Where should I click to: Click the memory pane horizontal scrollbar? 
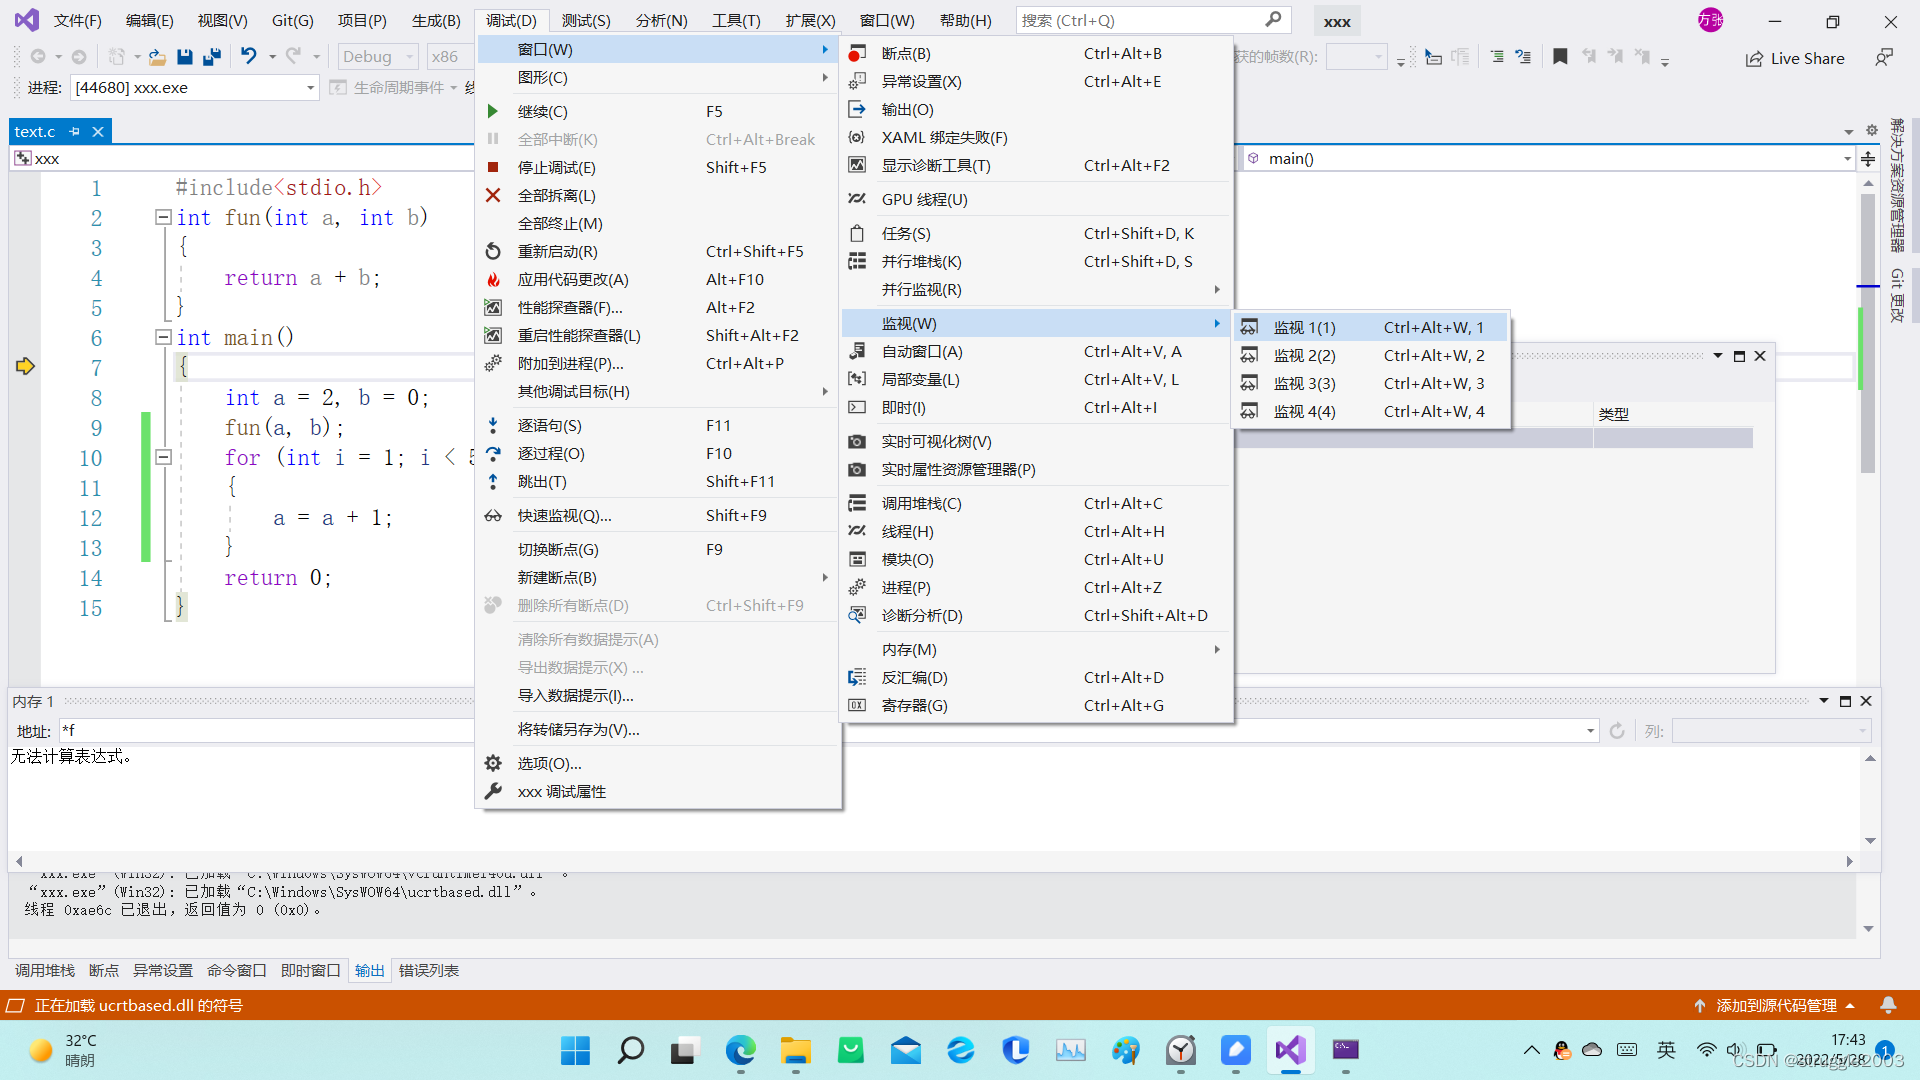pyautogui.click(x=934, y=861)
